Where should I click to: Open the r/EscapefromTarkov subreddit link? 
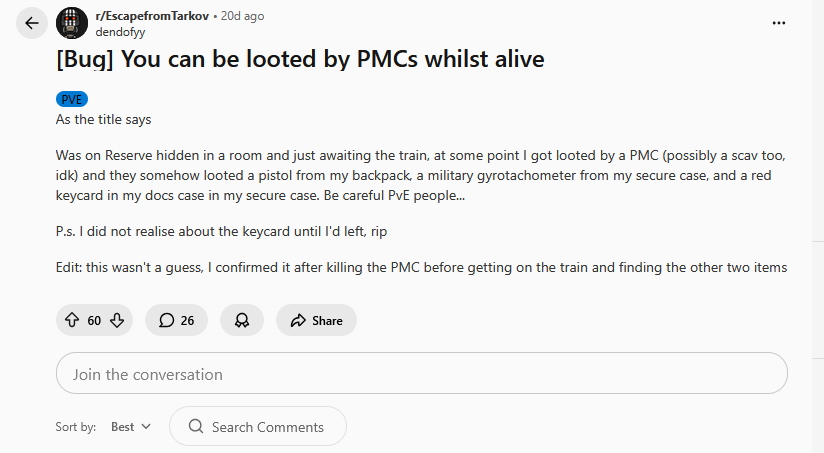tap(151, 16)
